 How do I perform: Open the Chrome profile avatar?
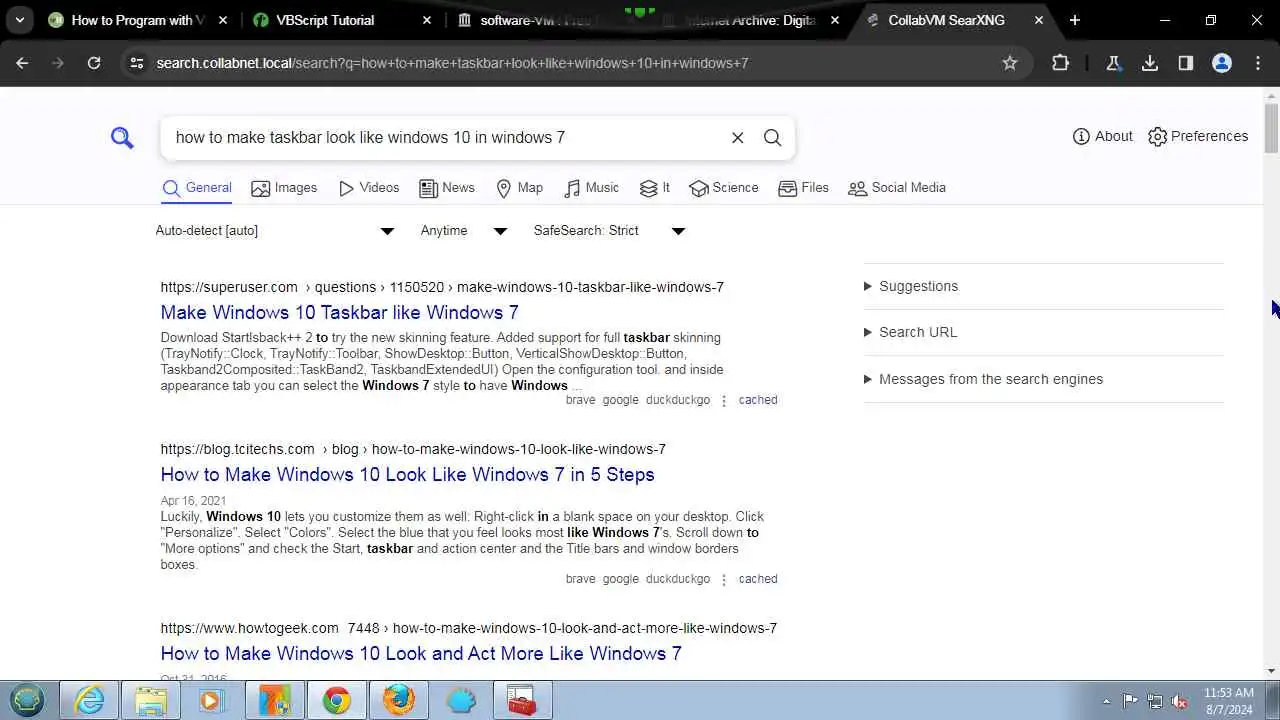(1222, 63)
